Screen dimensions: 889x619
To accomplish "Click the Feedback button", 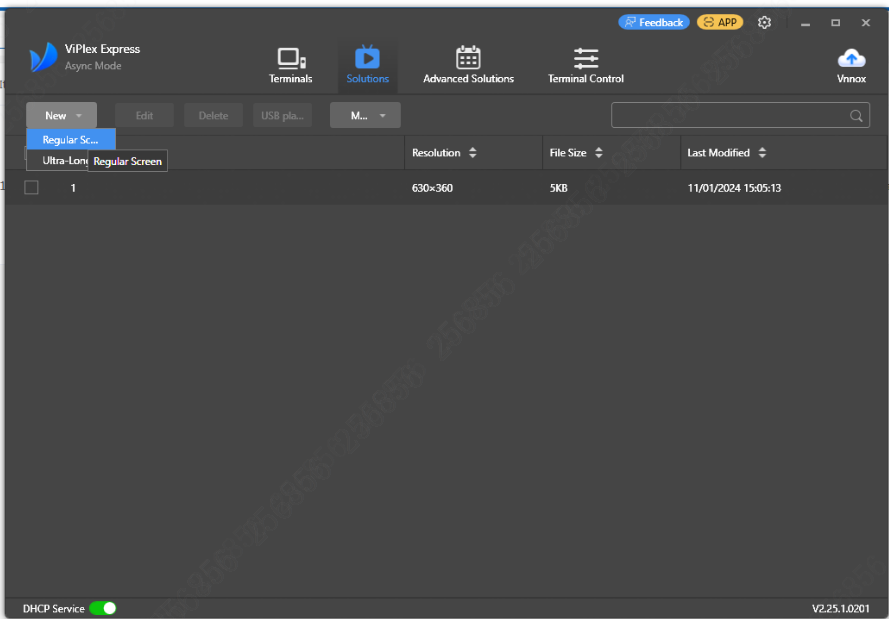I will pos(653,21).
